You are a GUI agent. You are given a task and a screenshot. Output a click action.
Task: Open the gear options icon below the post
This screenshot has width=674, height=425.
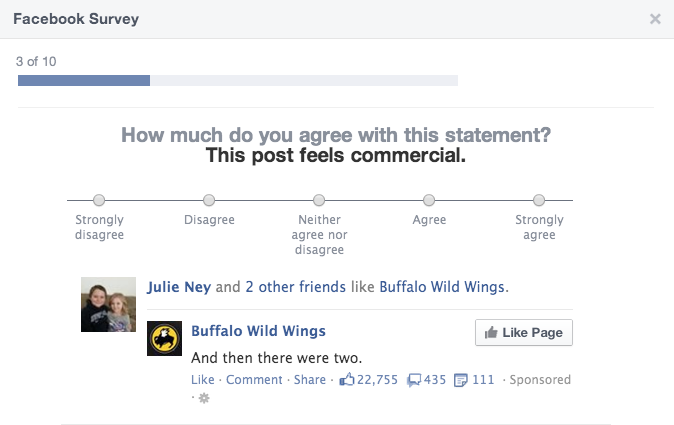coord(204,398)
